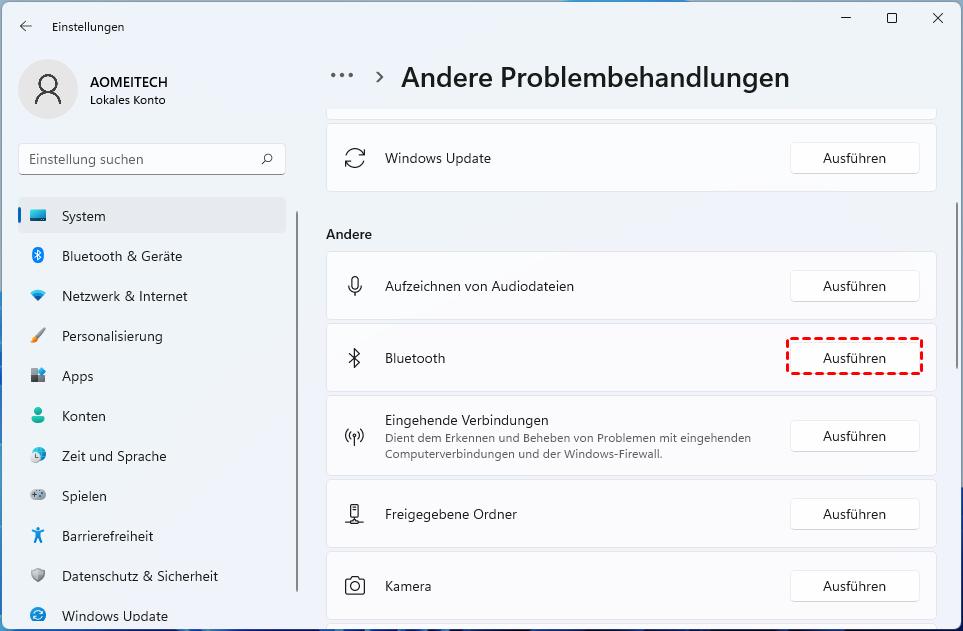Expand breadcrumb ellipsis menu

[x=341, y=76]
